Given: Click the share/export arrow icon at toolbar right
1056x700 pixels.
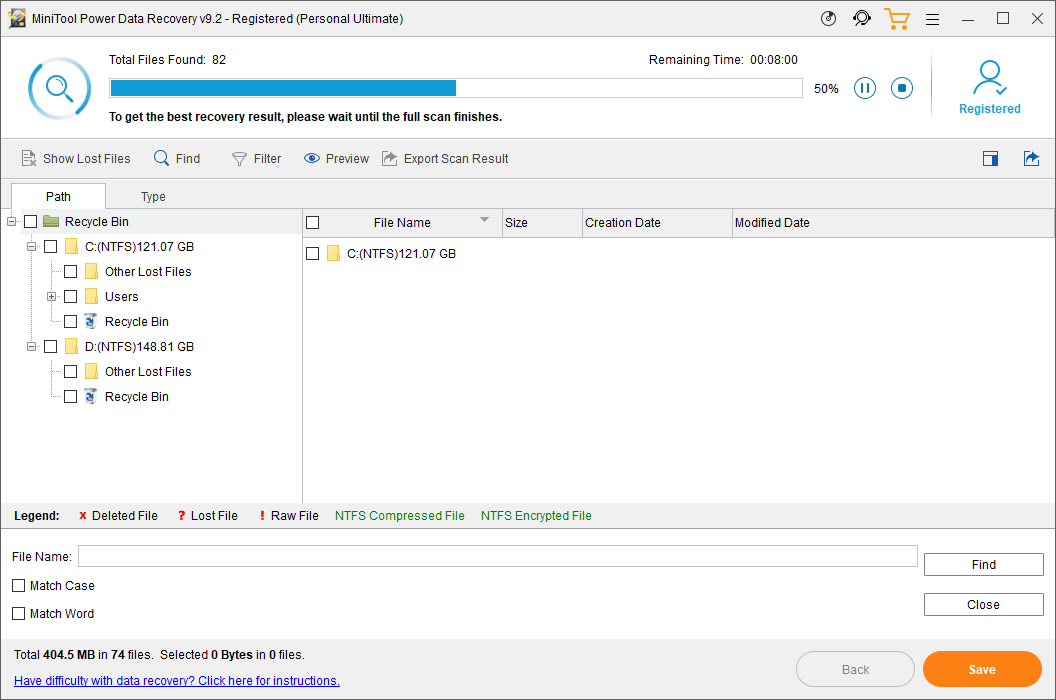Looking at the screenshot, I should (1031, 158).
